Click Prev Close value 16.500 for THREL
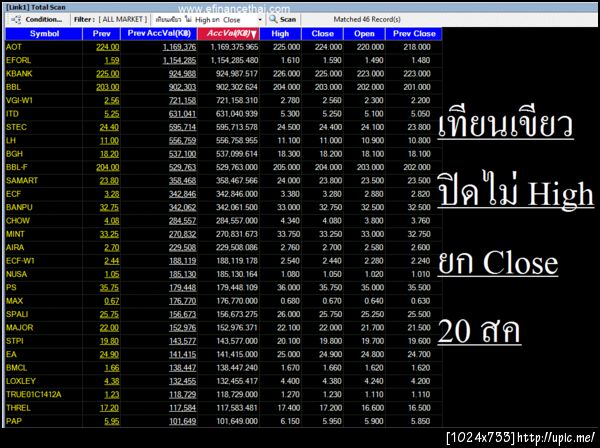The height and width of the screenshot is (448, 600). point(419,408)
